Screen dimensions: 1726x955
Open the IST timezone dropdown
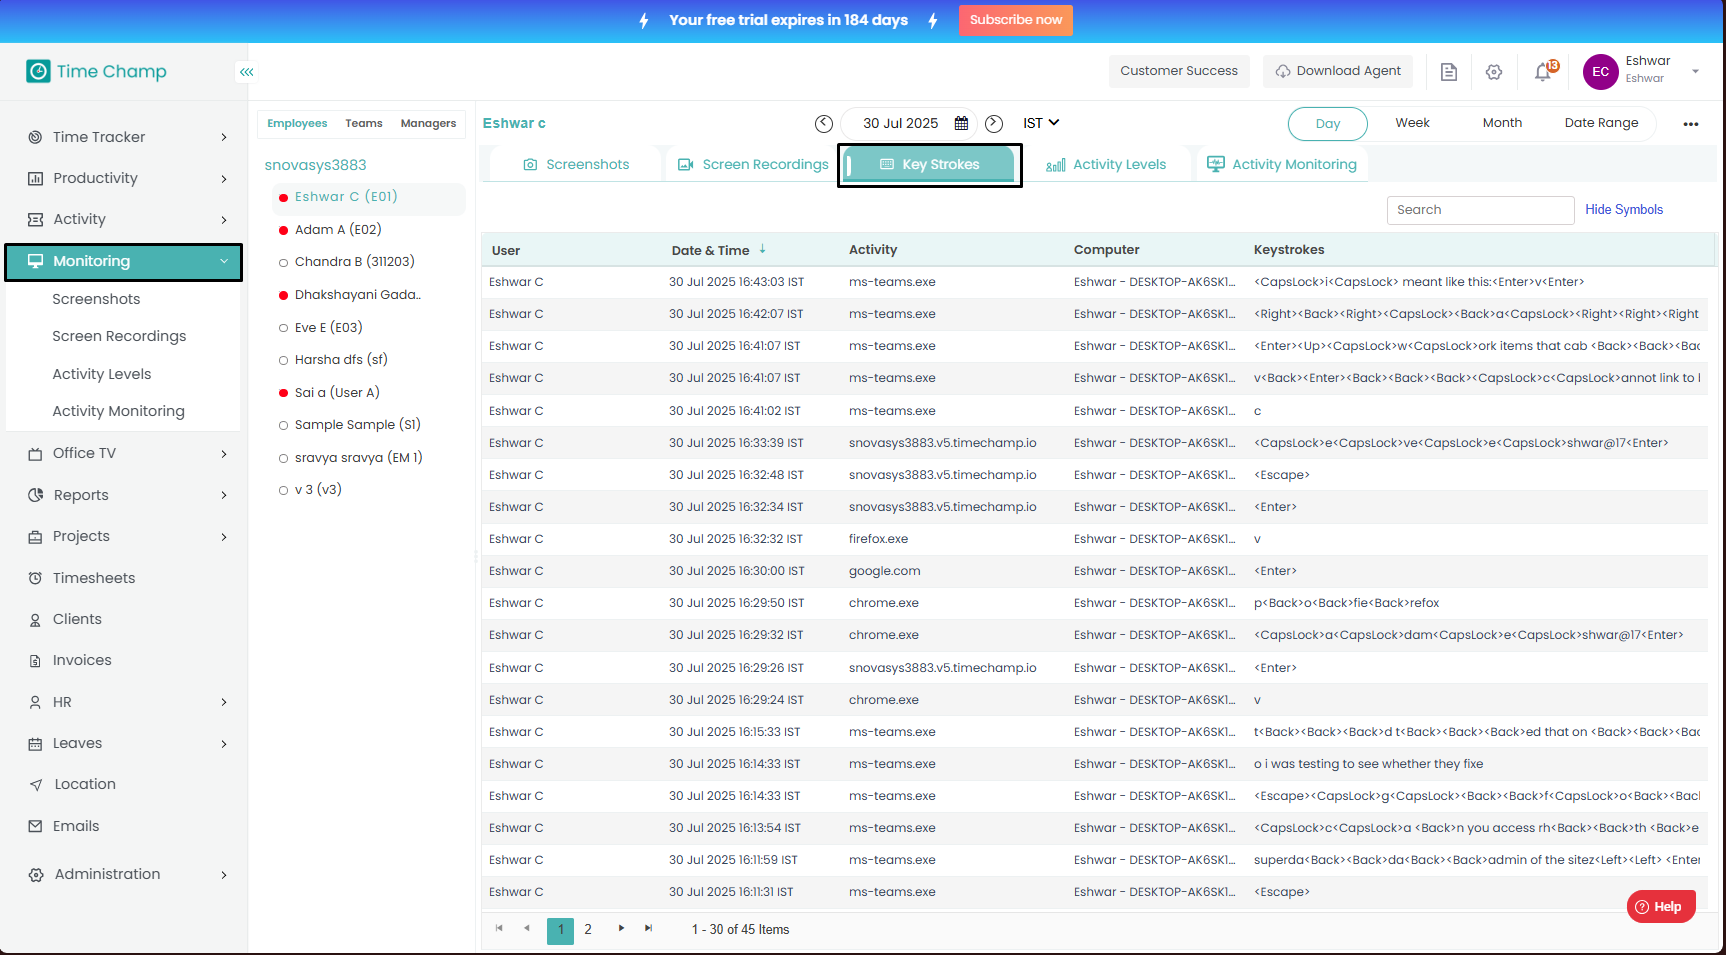coord(1040,123)
